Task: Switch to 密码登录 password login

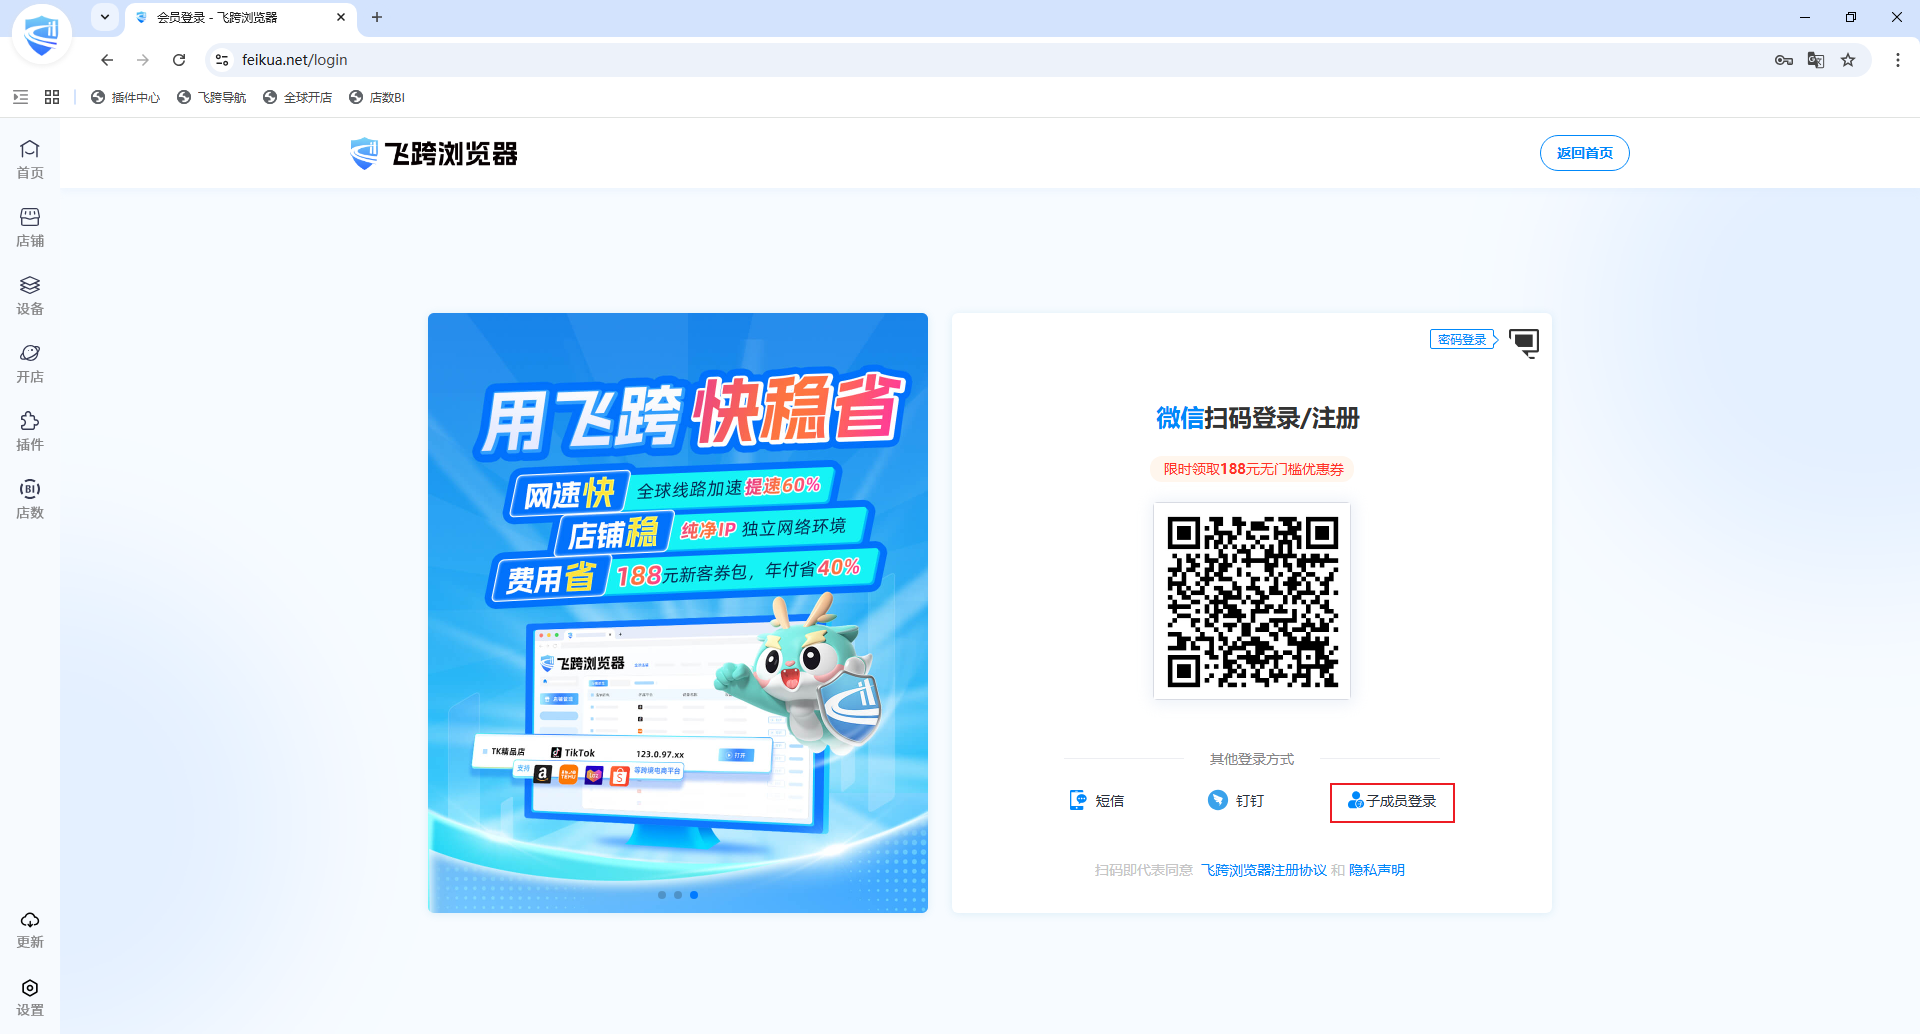Action: (x=1462, y=340)
